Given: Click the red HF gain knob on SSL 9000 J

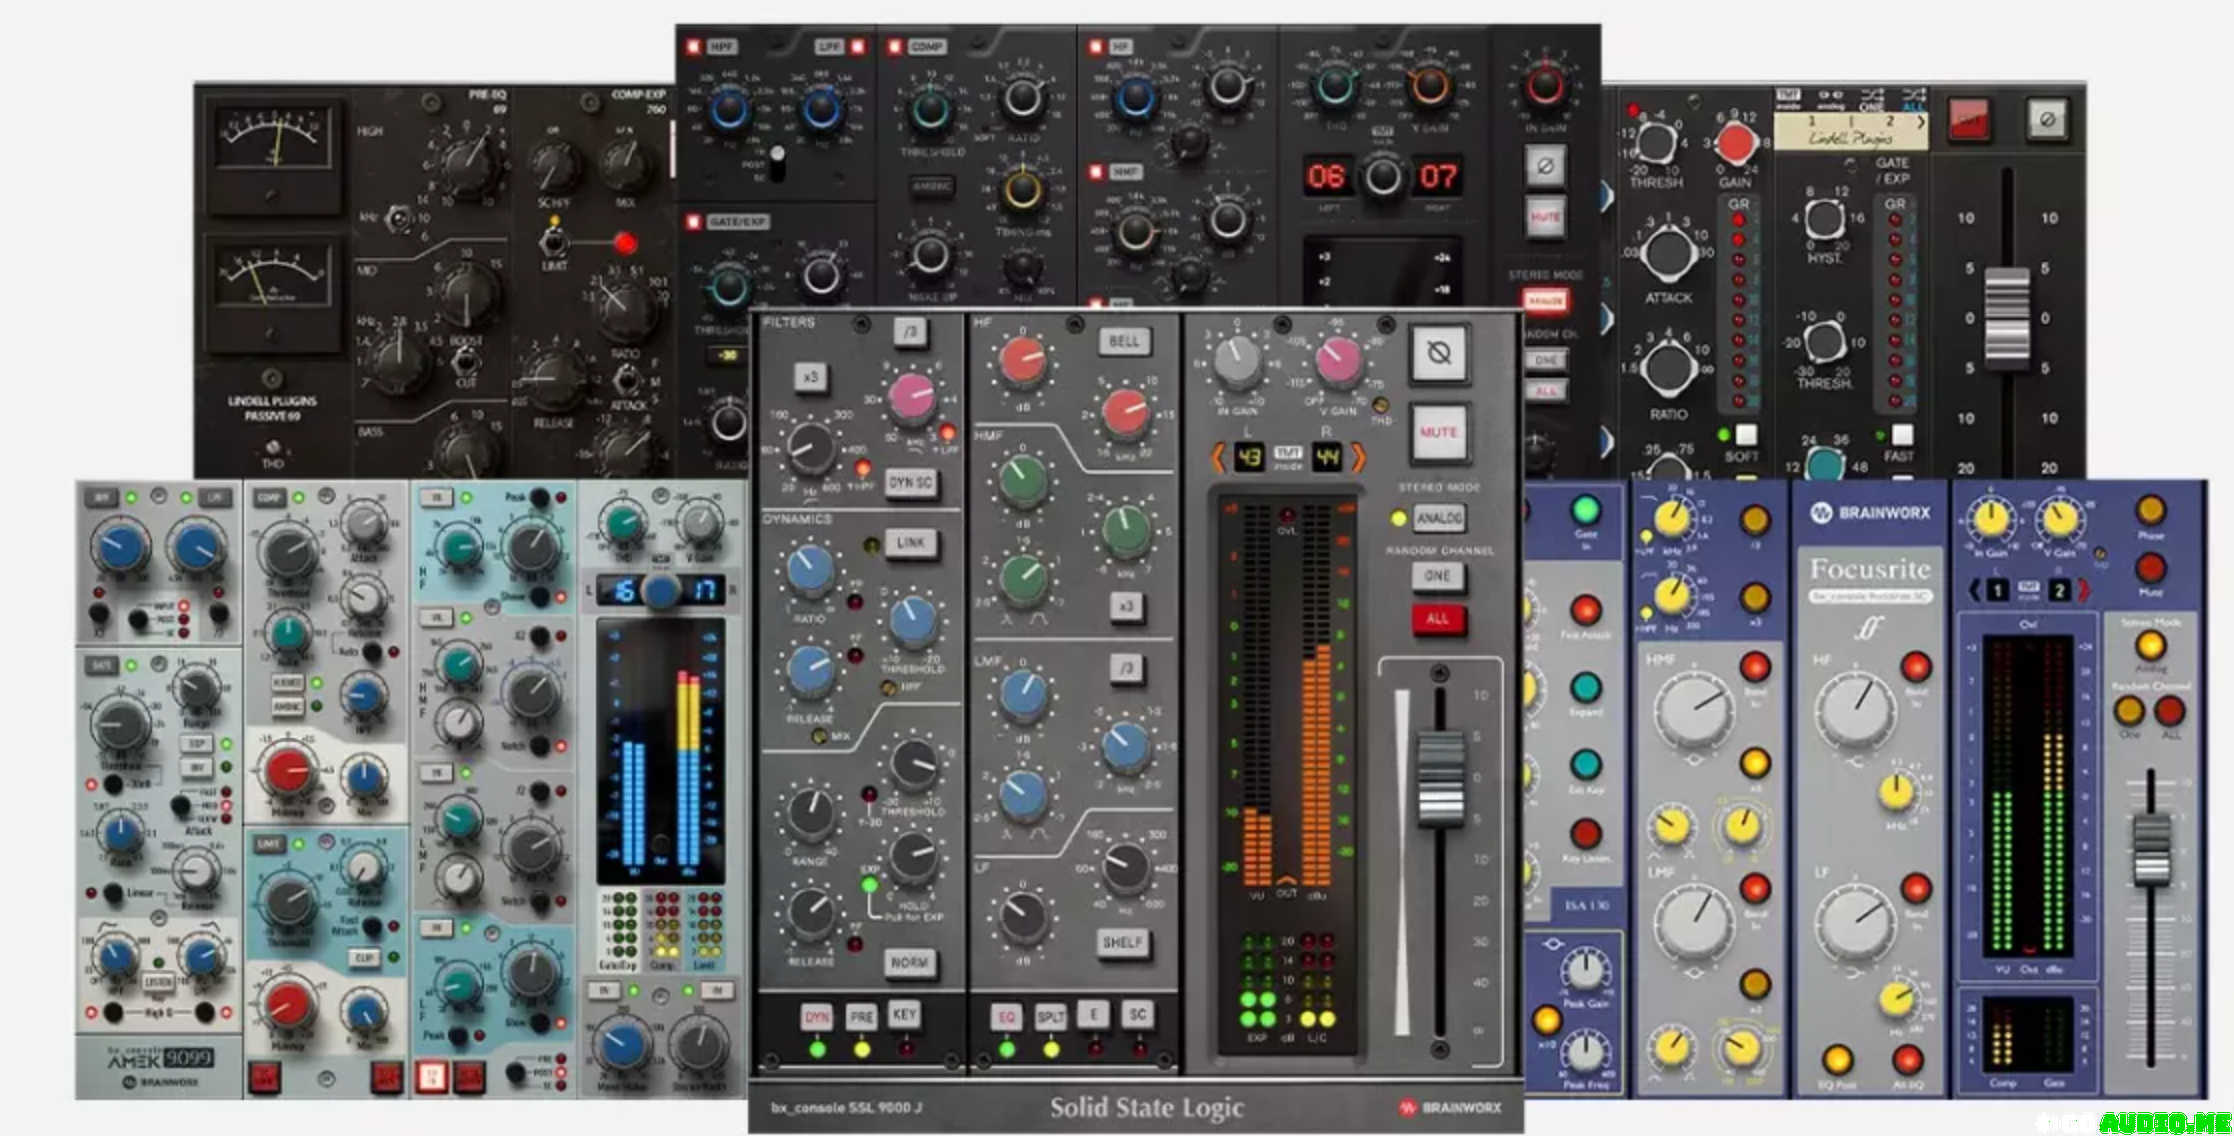Looking at the screenshot, I should 1022,362.
